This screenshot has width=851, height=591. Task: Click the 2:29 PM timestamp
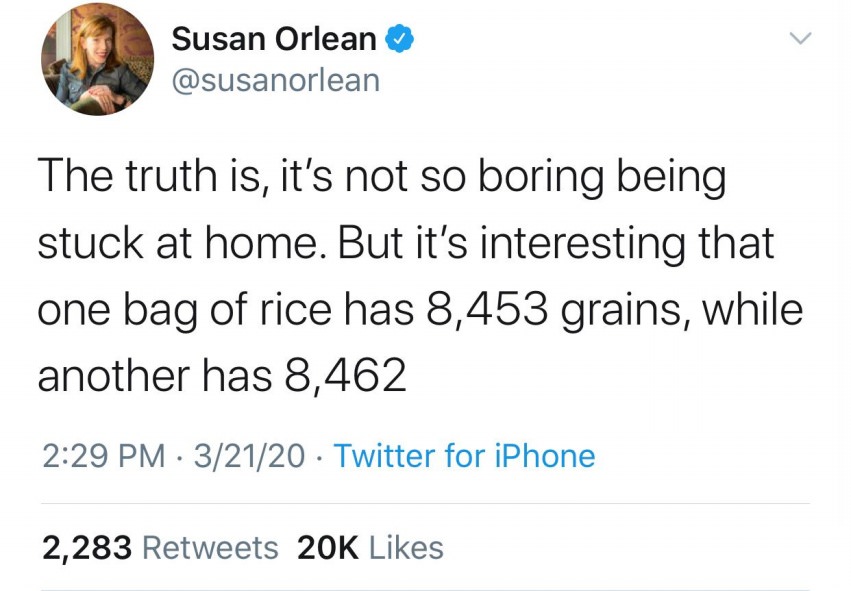coord(104,455)
